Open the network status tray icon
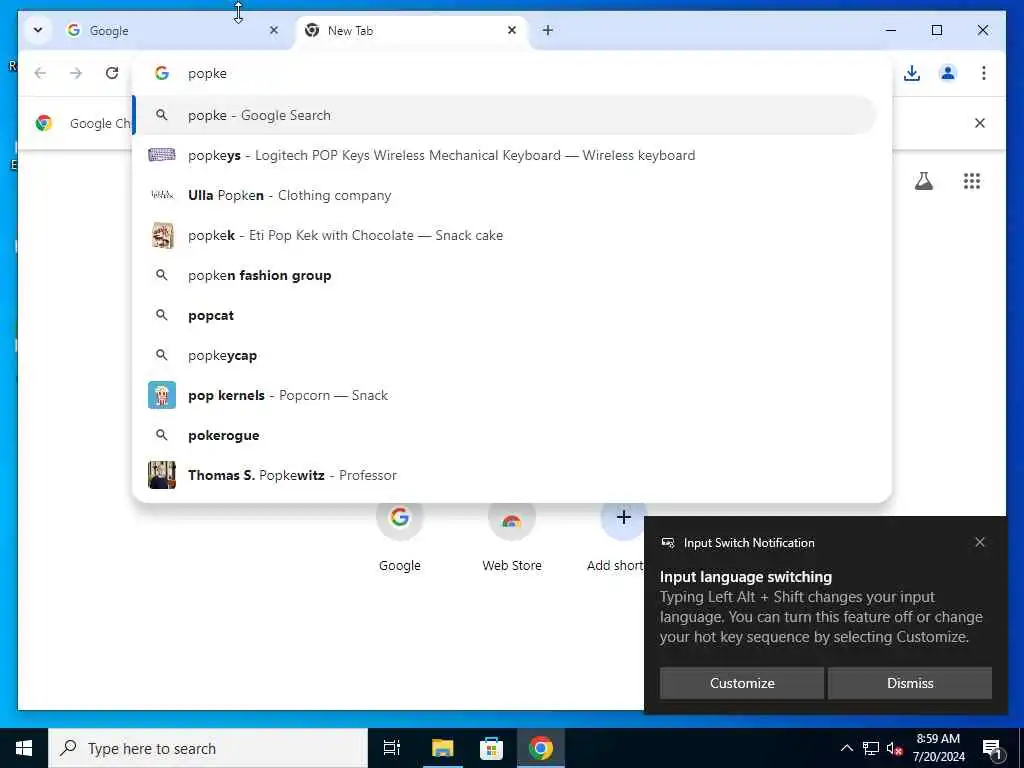 [x=871, y=748]
